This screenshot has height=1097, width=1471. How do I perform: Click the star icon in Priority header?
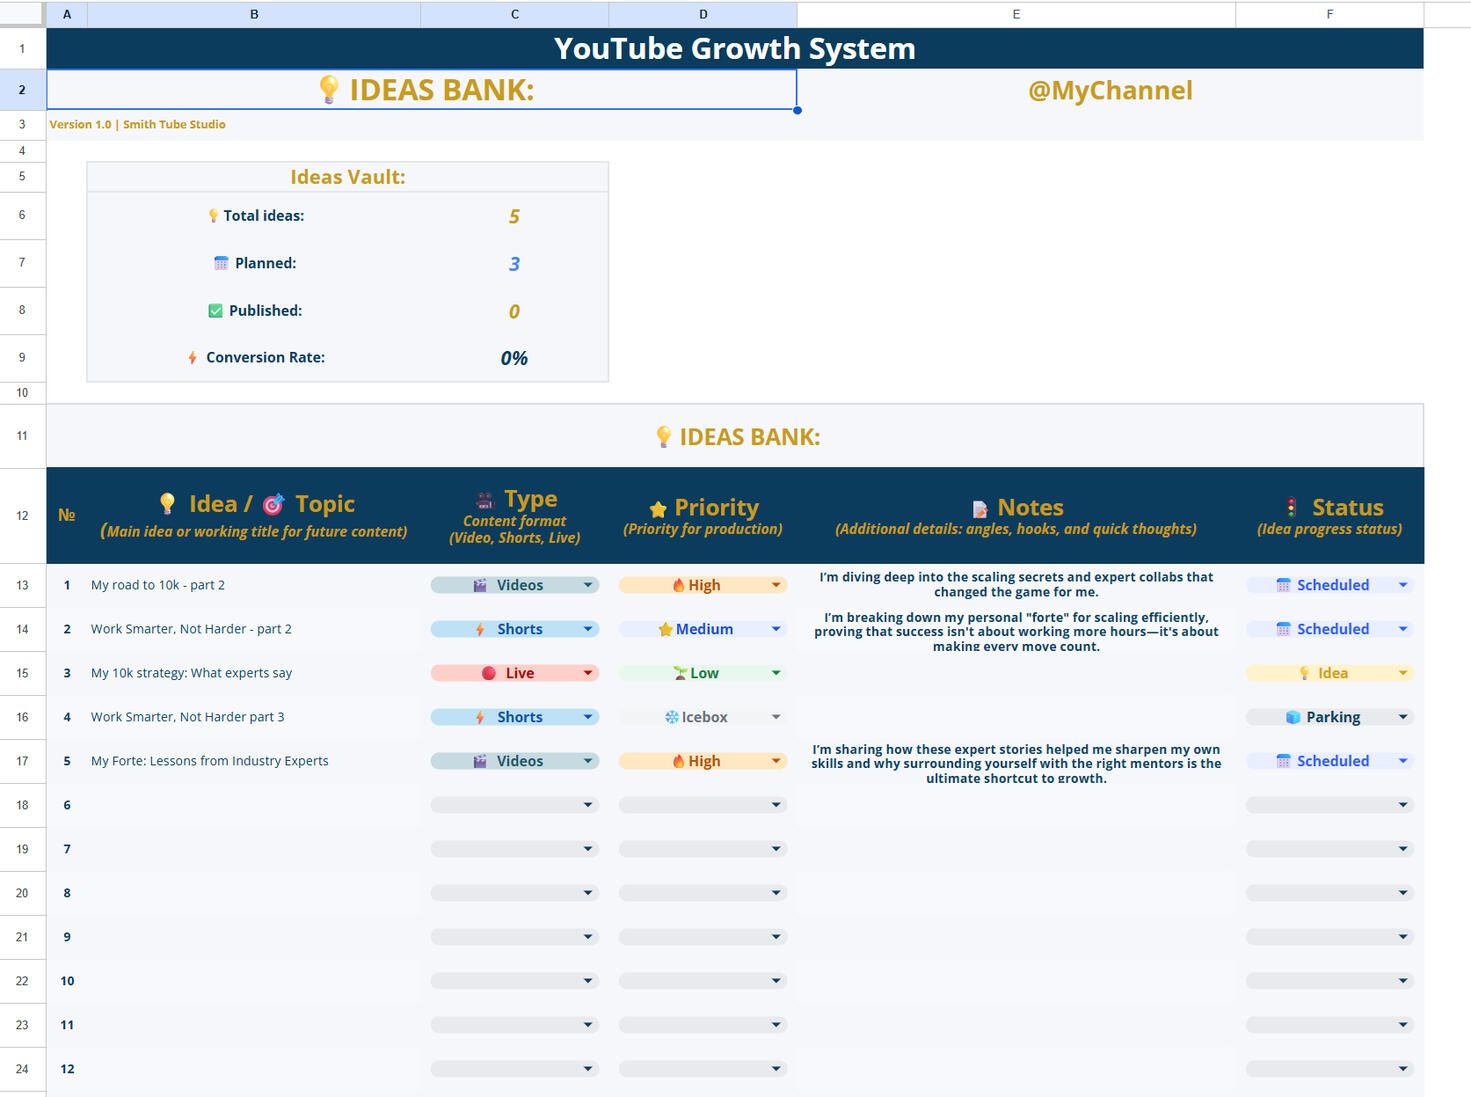coord(658,509)
